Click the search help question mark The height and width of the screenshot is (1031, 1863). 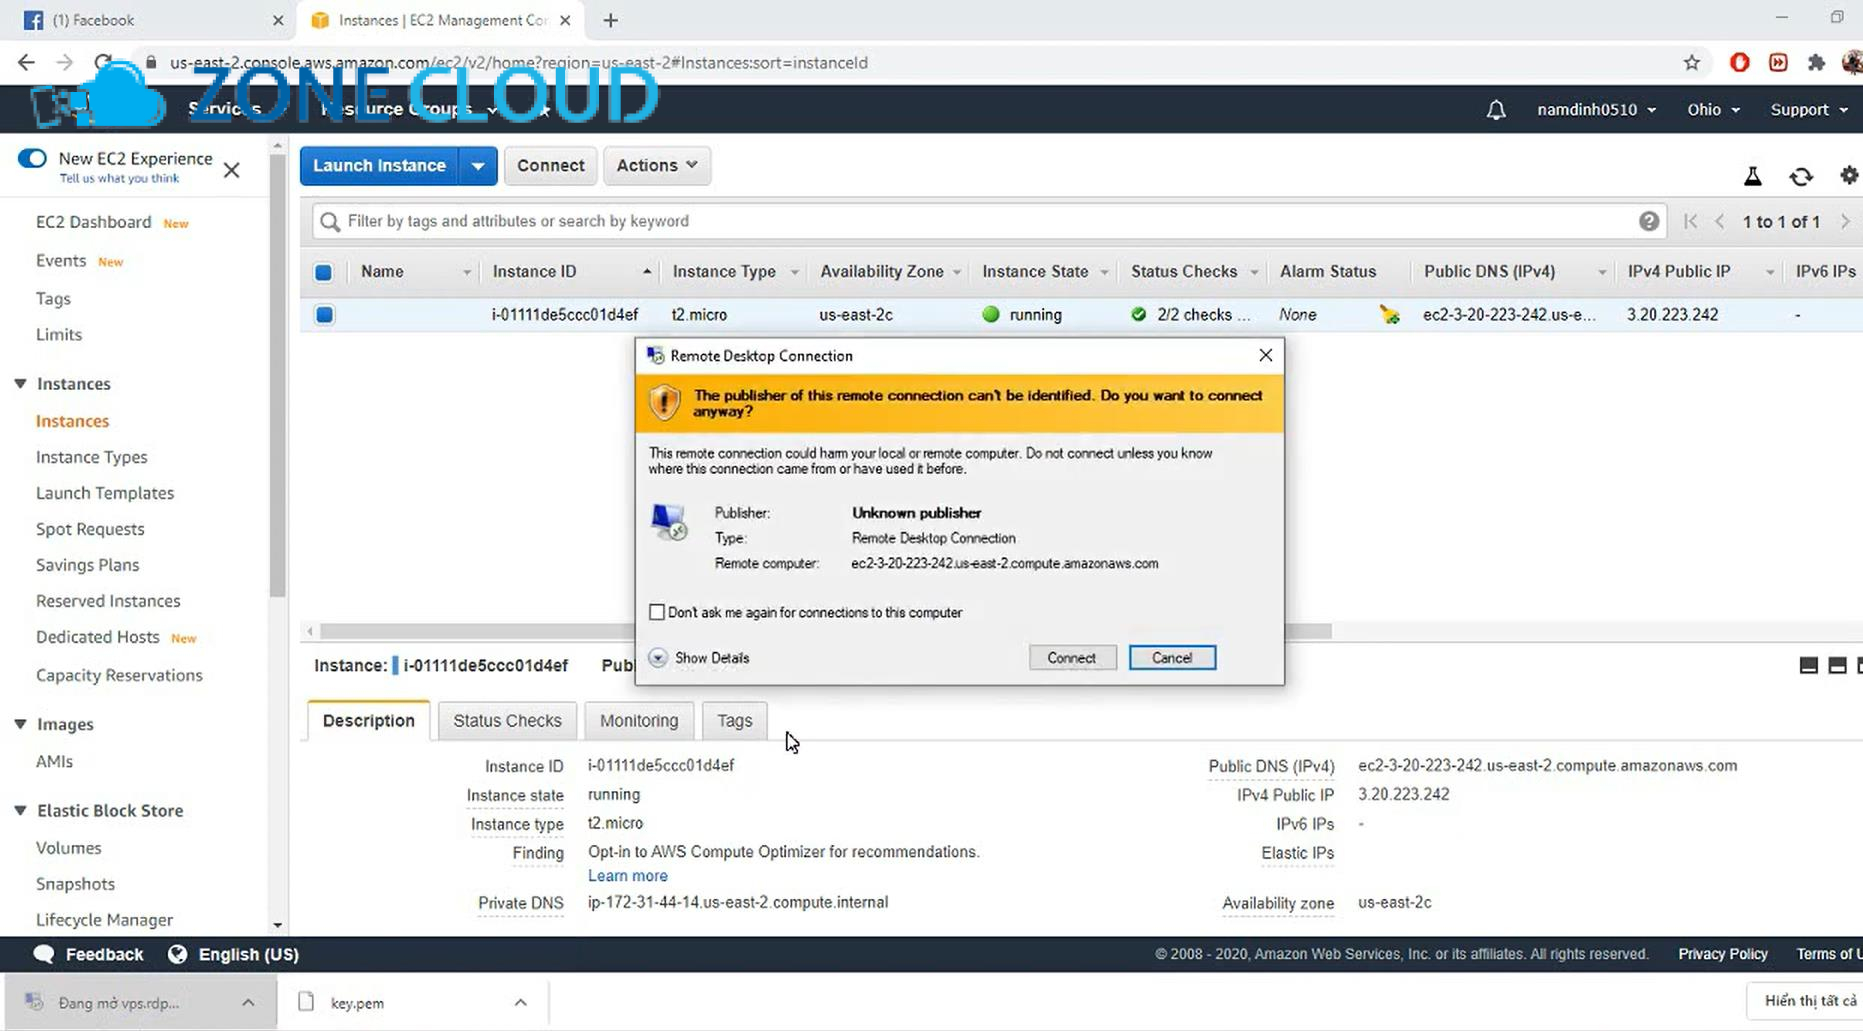click(1650, 221)
